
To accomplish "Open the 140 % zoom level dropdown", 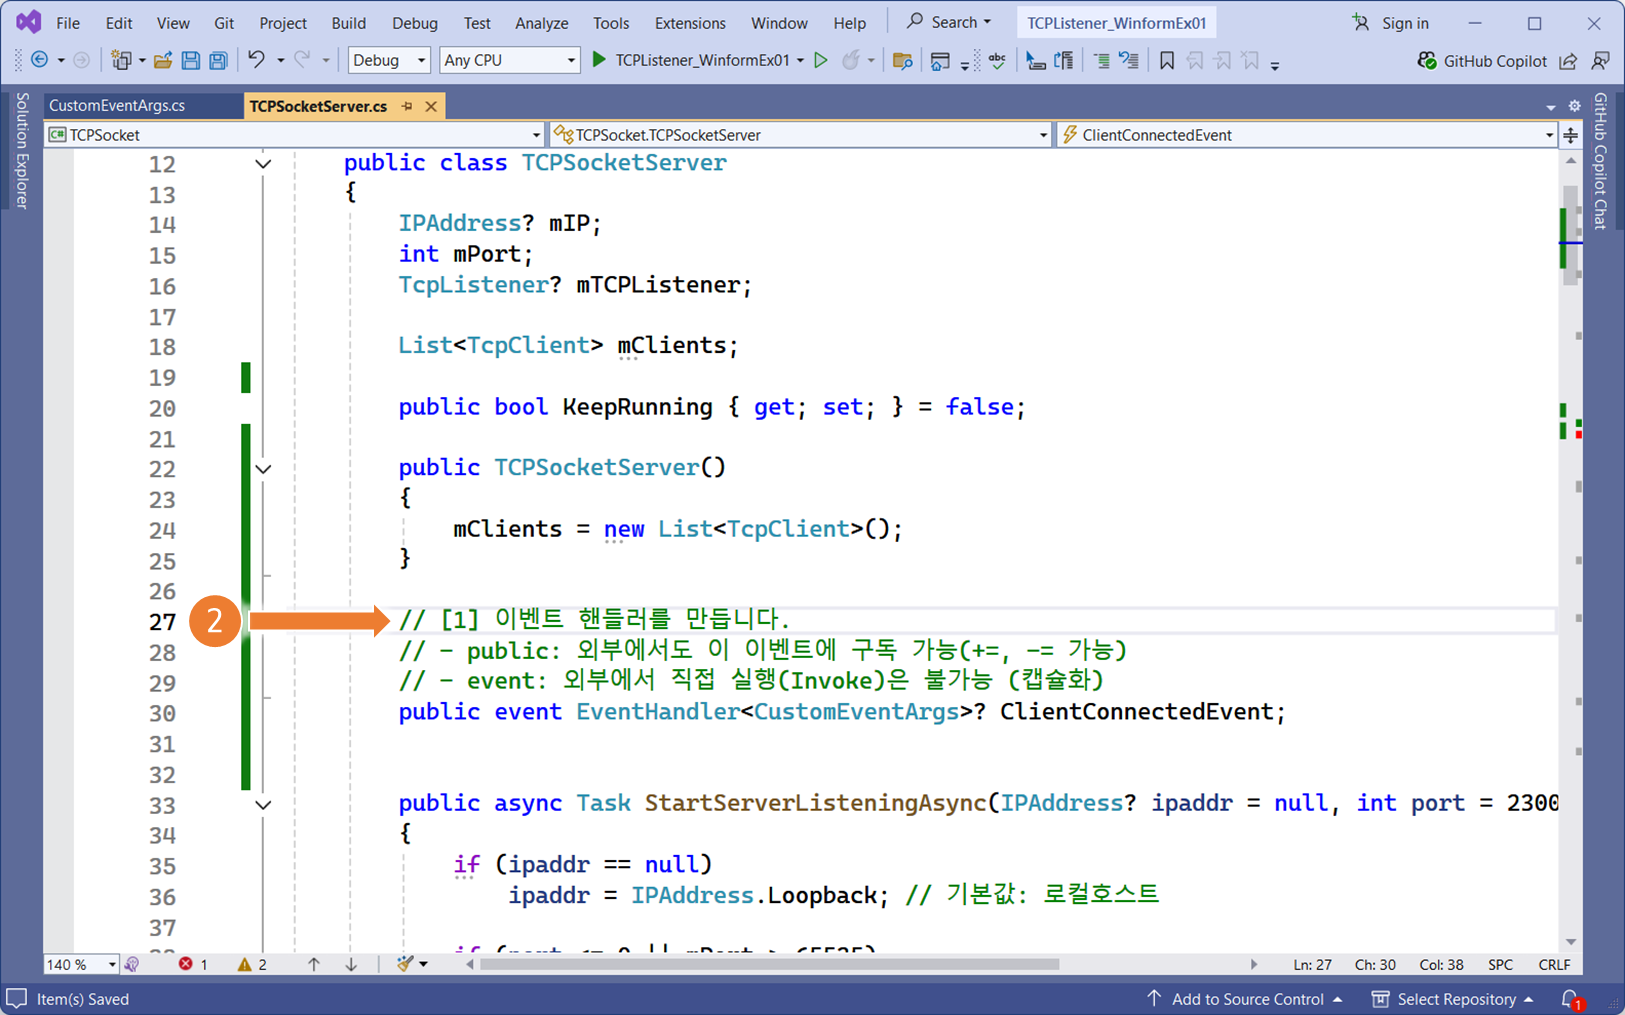I will (x=81, y=964).
